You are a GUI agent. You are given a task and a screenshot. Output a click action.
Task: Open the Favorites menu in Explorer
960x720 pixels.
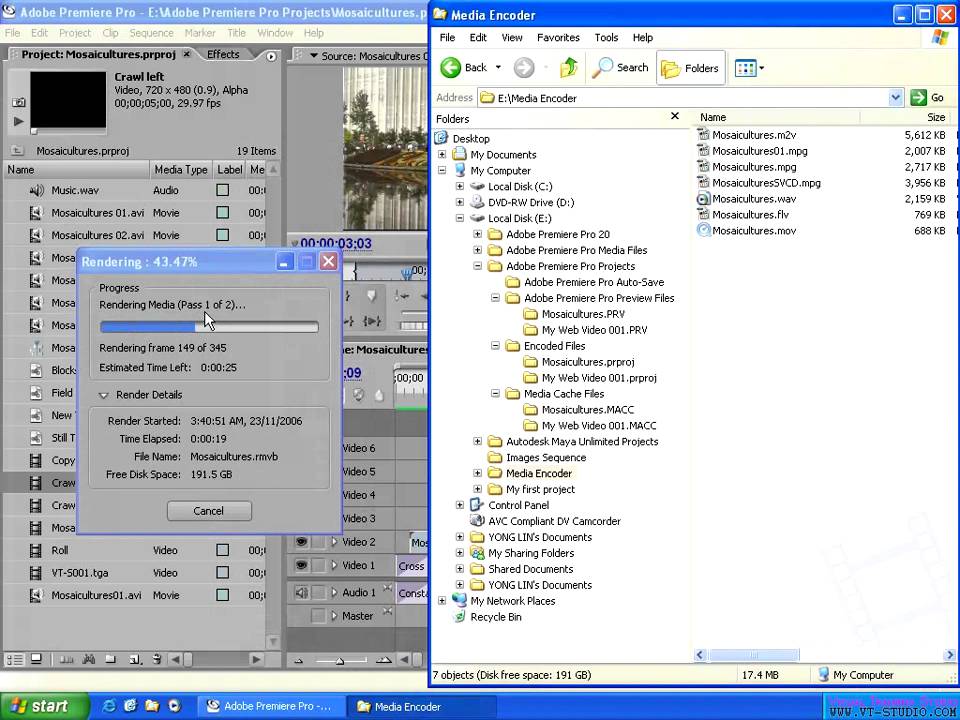point(558,37)
